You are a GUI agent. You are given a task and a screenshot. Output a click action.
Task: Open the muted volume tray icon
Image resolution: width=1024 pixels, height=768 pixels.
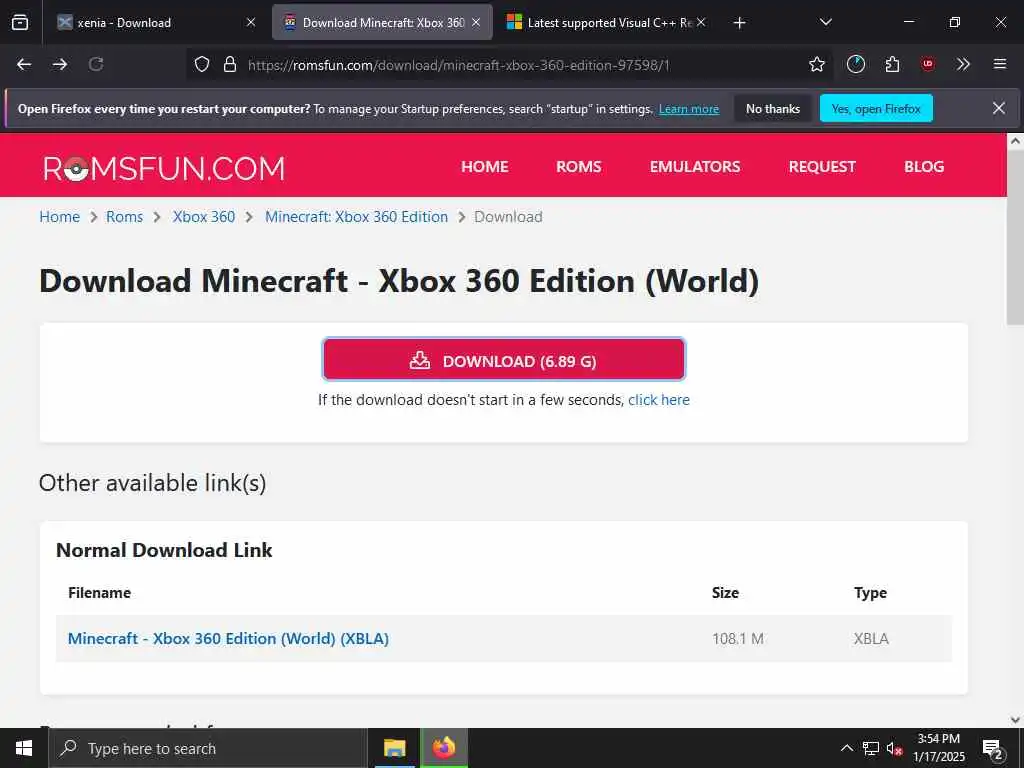pos(894,748)
